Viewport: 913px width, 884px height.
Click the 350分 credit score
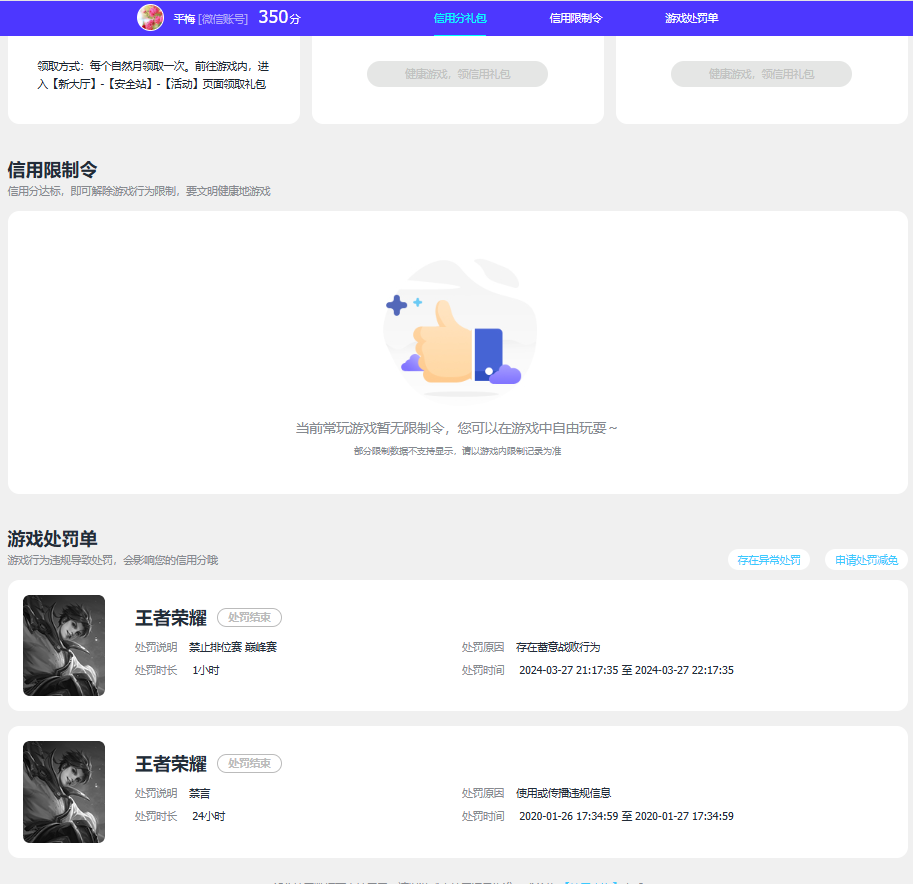point(279,17)
